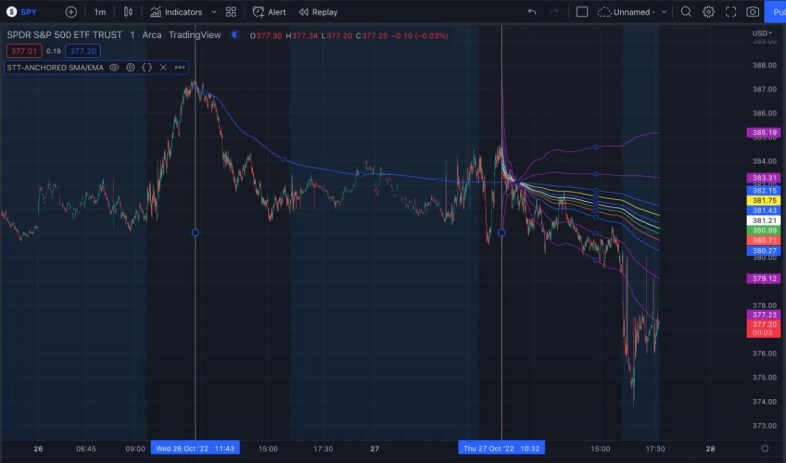
Task: Create a new Alert
Action: tap(269, 12)
